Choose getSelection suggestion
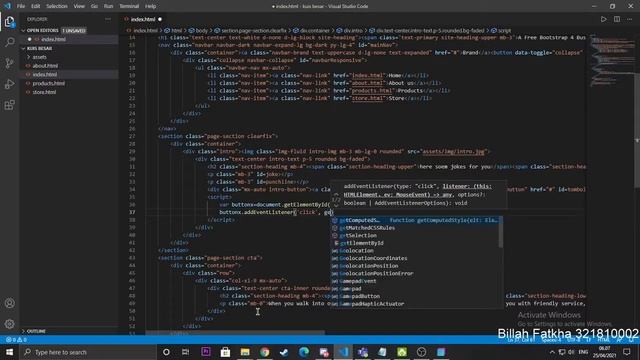The height and width of the screenshot is (360, 640). pos(414,236)
